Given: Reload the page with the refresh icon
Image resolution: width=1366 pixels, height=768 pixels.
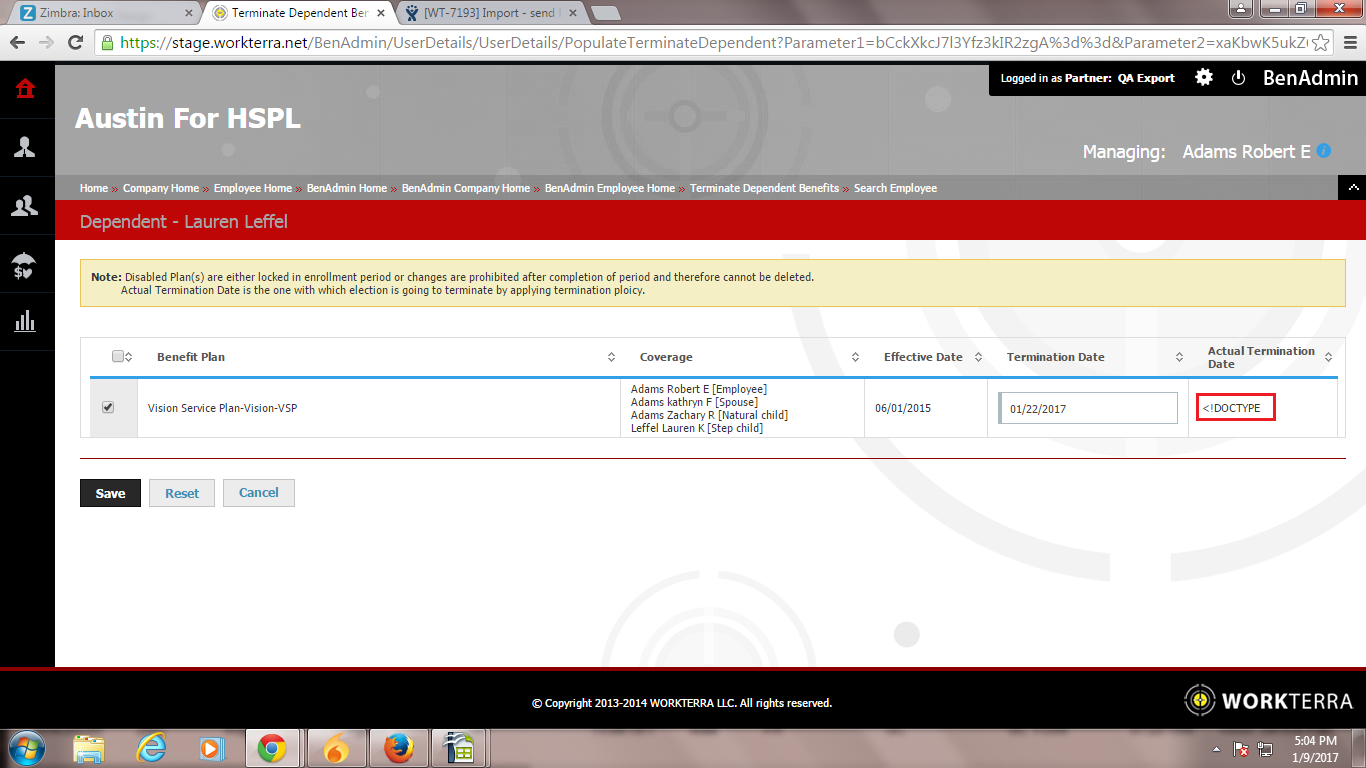Looking at the screenshot, I should pyautogui.click(x=75, y=42).
